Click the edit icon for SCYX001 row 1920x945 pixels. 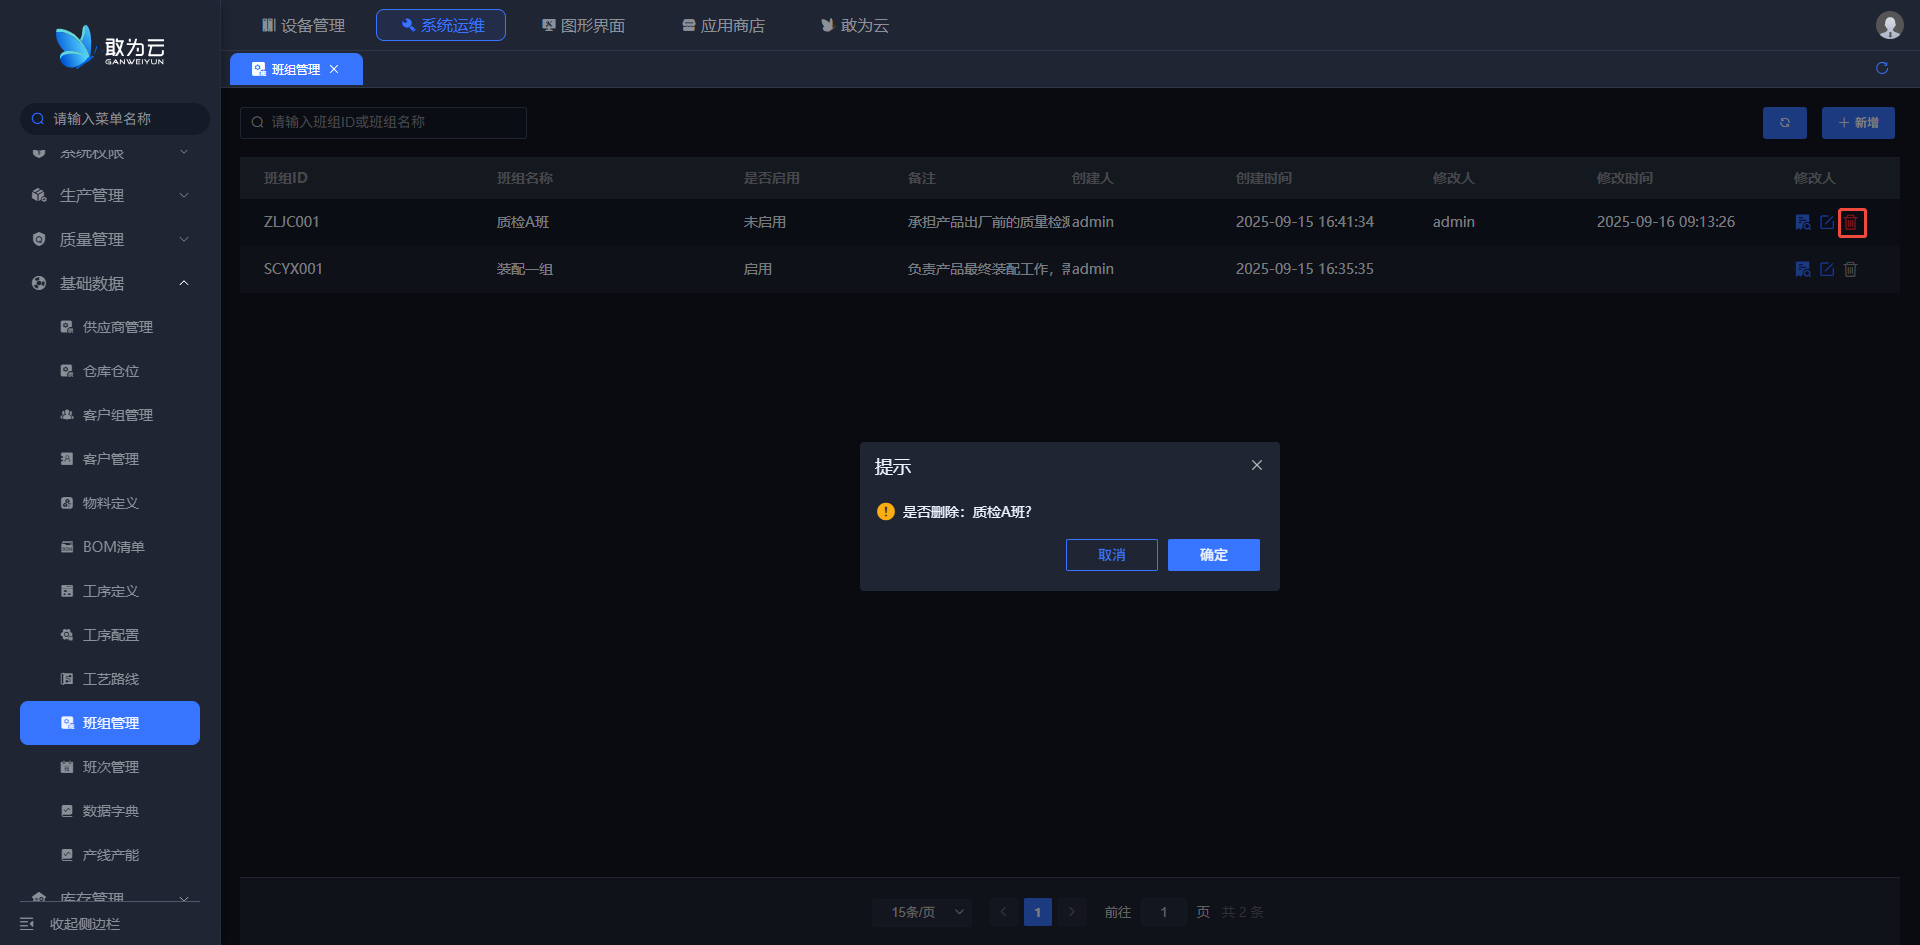[x=1827, y=269]
